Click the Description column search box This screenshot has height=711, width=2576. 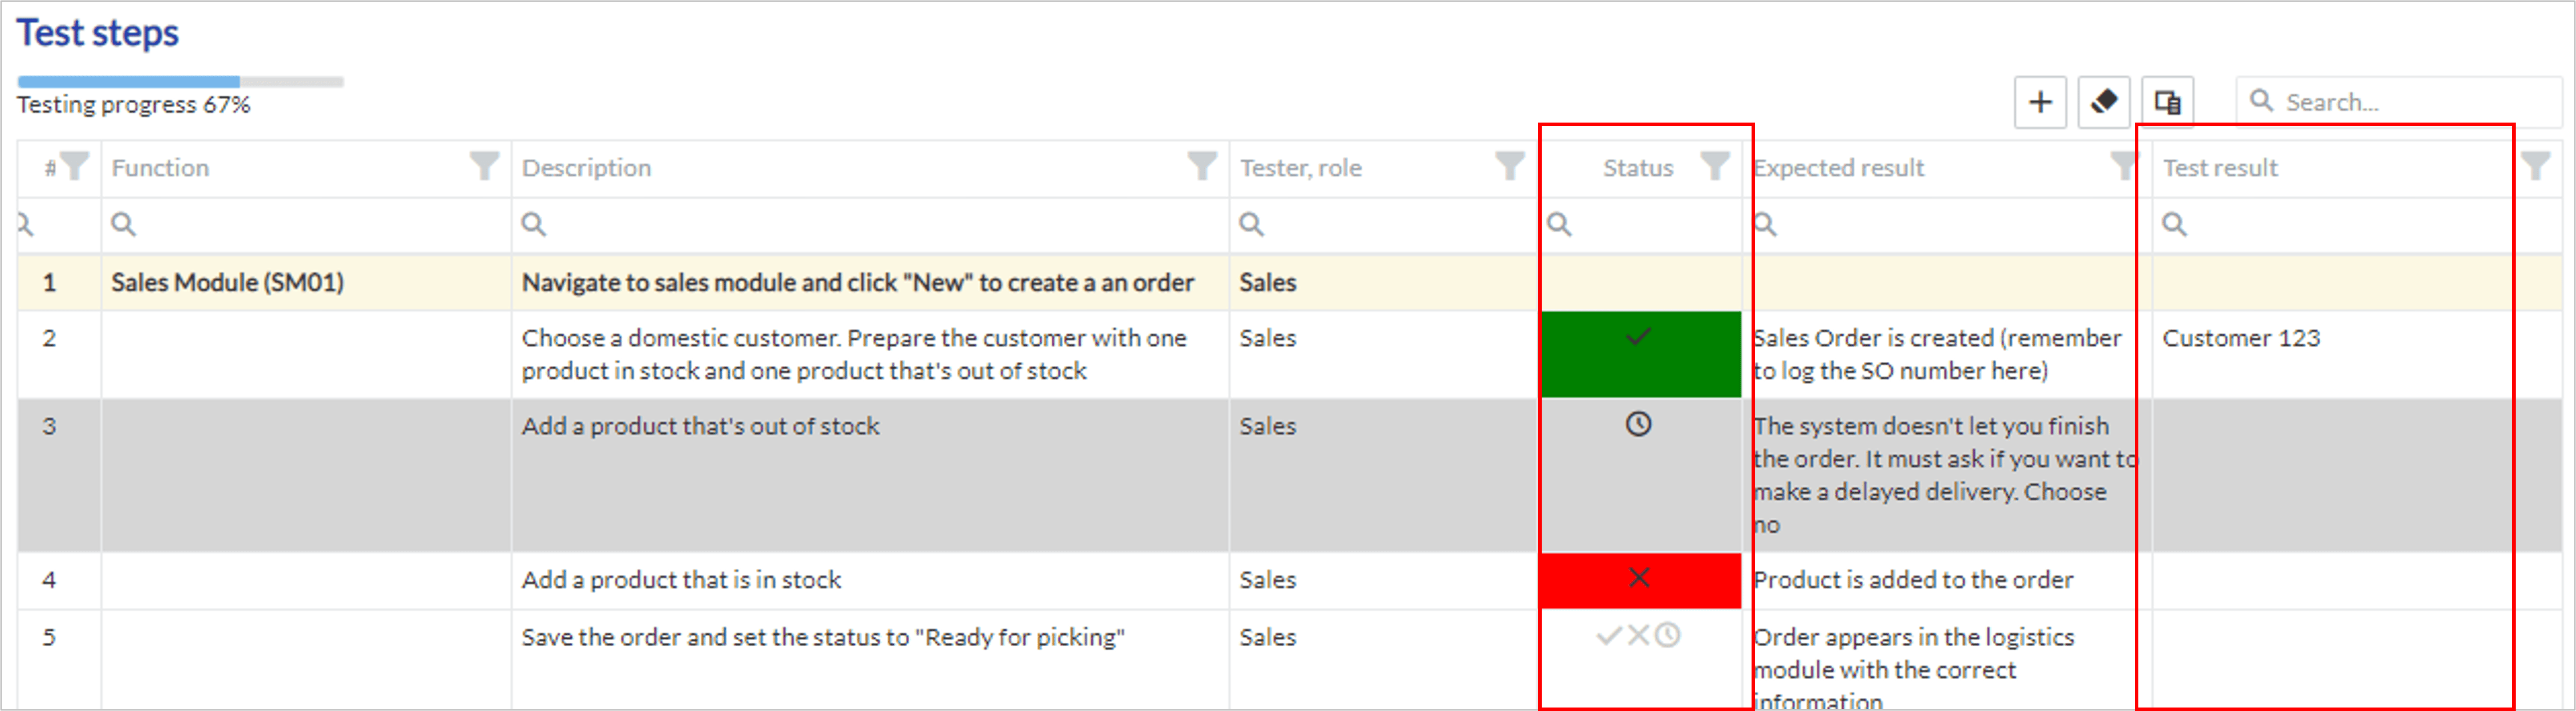[870, 225]
